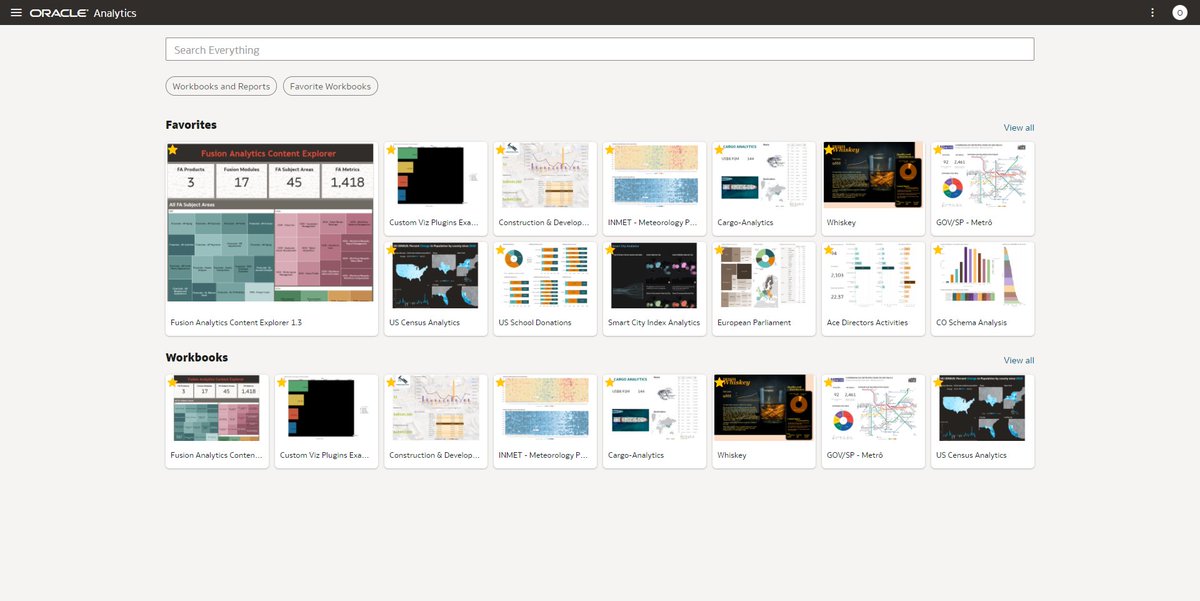Toggle favorite star on Favorites Construction & Development card
1200x601 pixels.
coord(499,150)
